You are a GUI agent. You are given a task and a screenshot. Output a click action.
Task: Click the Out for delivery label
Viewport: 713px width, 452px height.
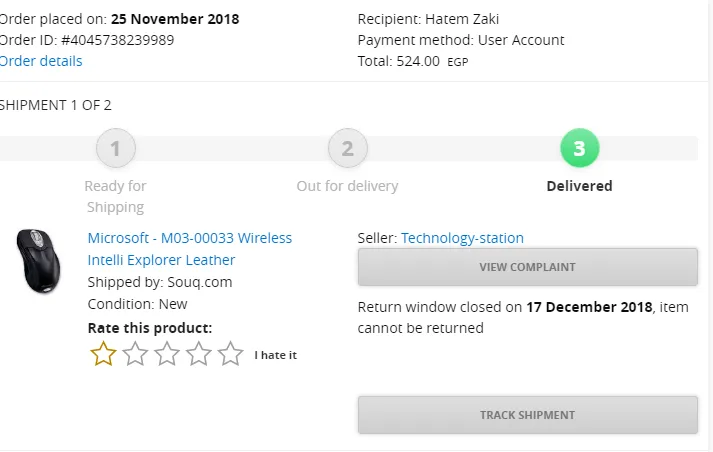click(x=347, y=186)
